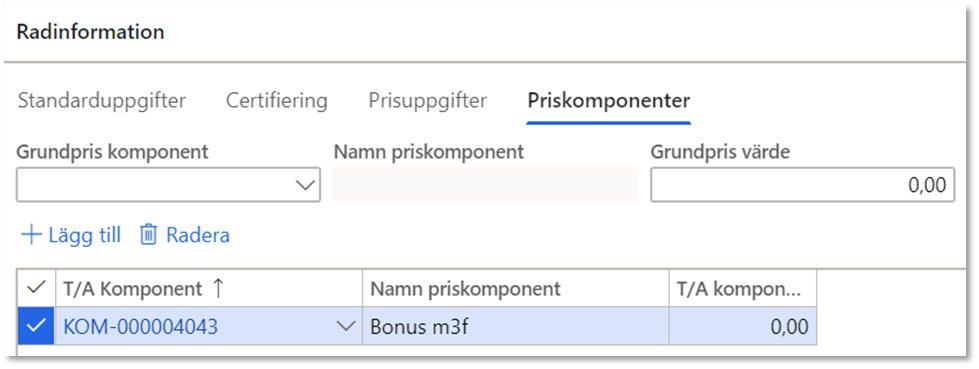Viewport: 979px width, 369px height.
Task: Click the Grundpris värde input field
Action: [x=802, y=185]
